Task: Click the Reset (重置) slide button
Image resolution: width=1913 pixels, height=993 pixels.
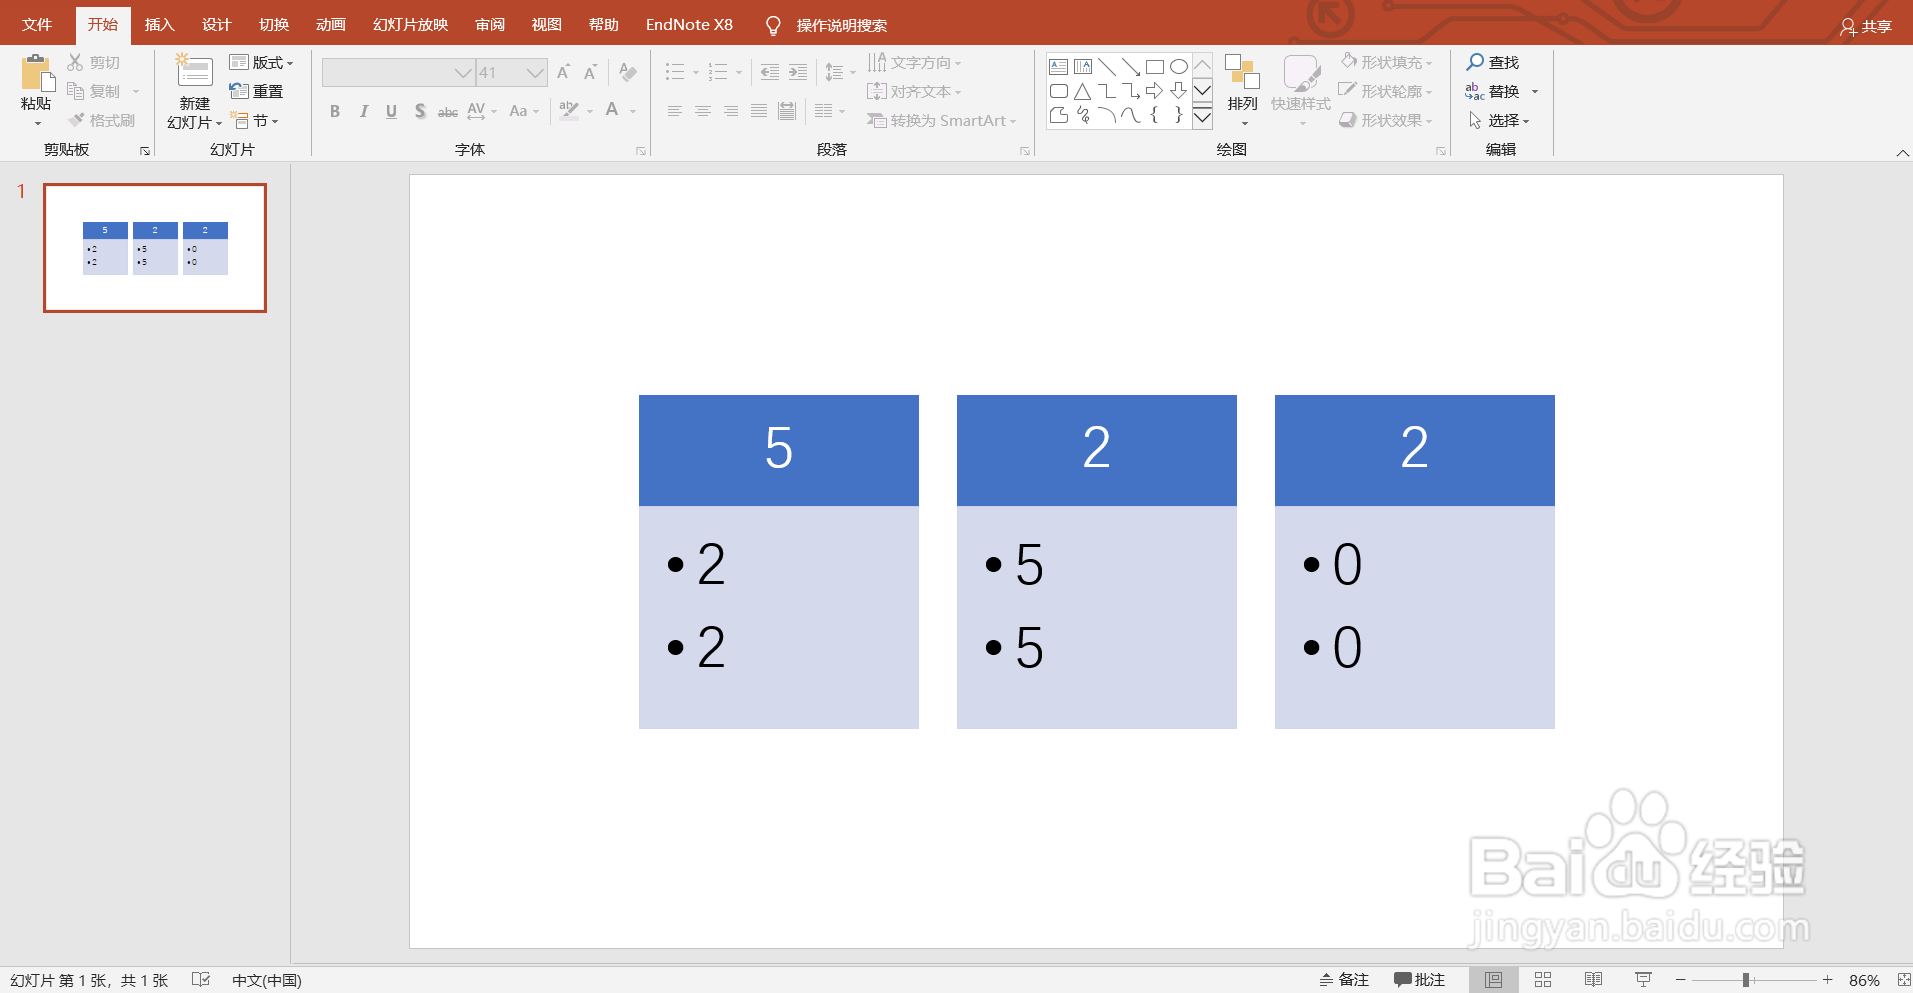Action: pyautogui.click(x=257, y=91)
